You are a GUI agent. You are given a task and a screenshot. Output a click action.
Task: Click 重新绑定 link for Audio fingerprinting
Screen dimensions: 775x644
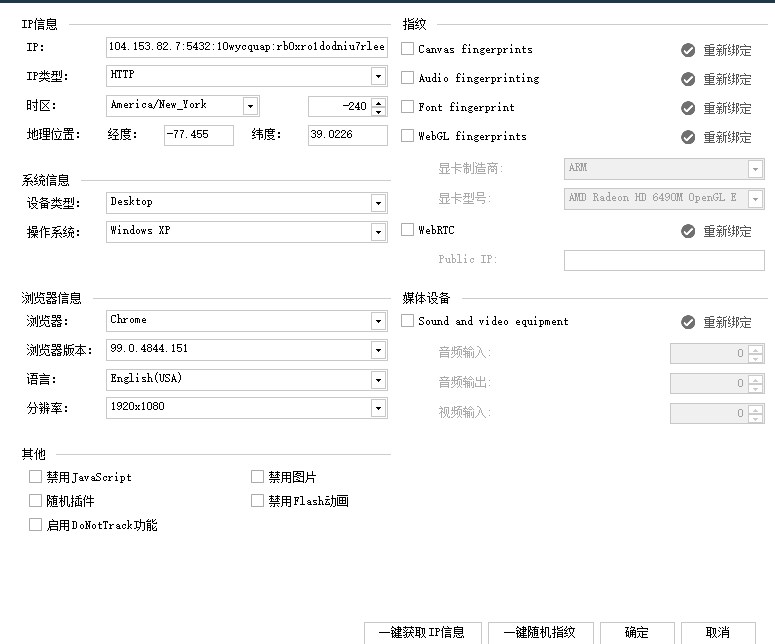(x=728, y=80)
